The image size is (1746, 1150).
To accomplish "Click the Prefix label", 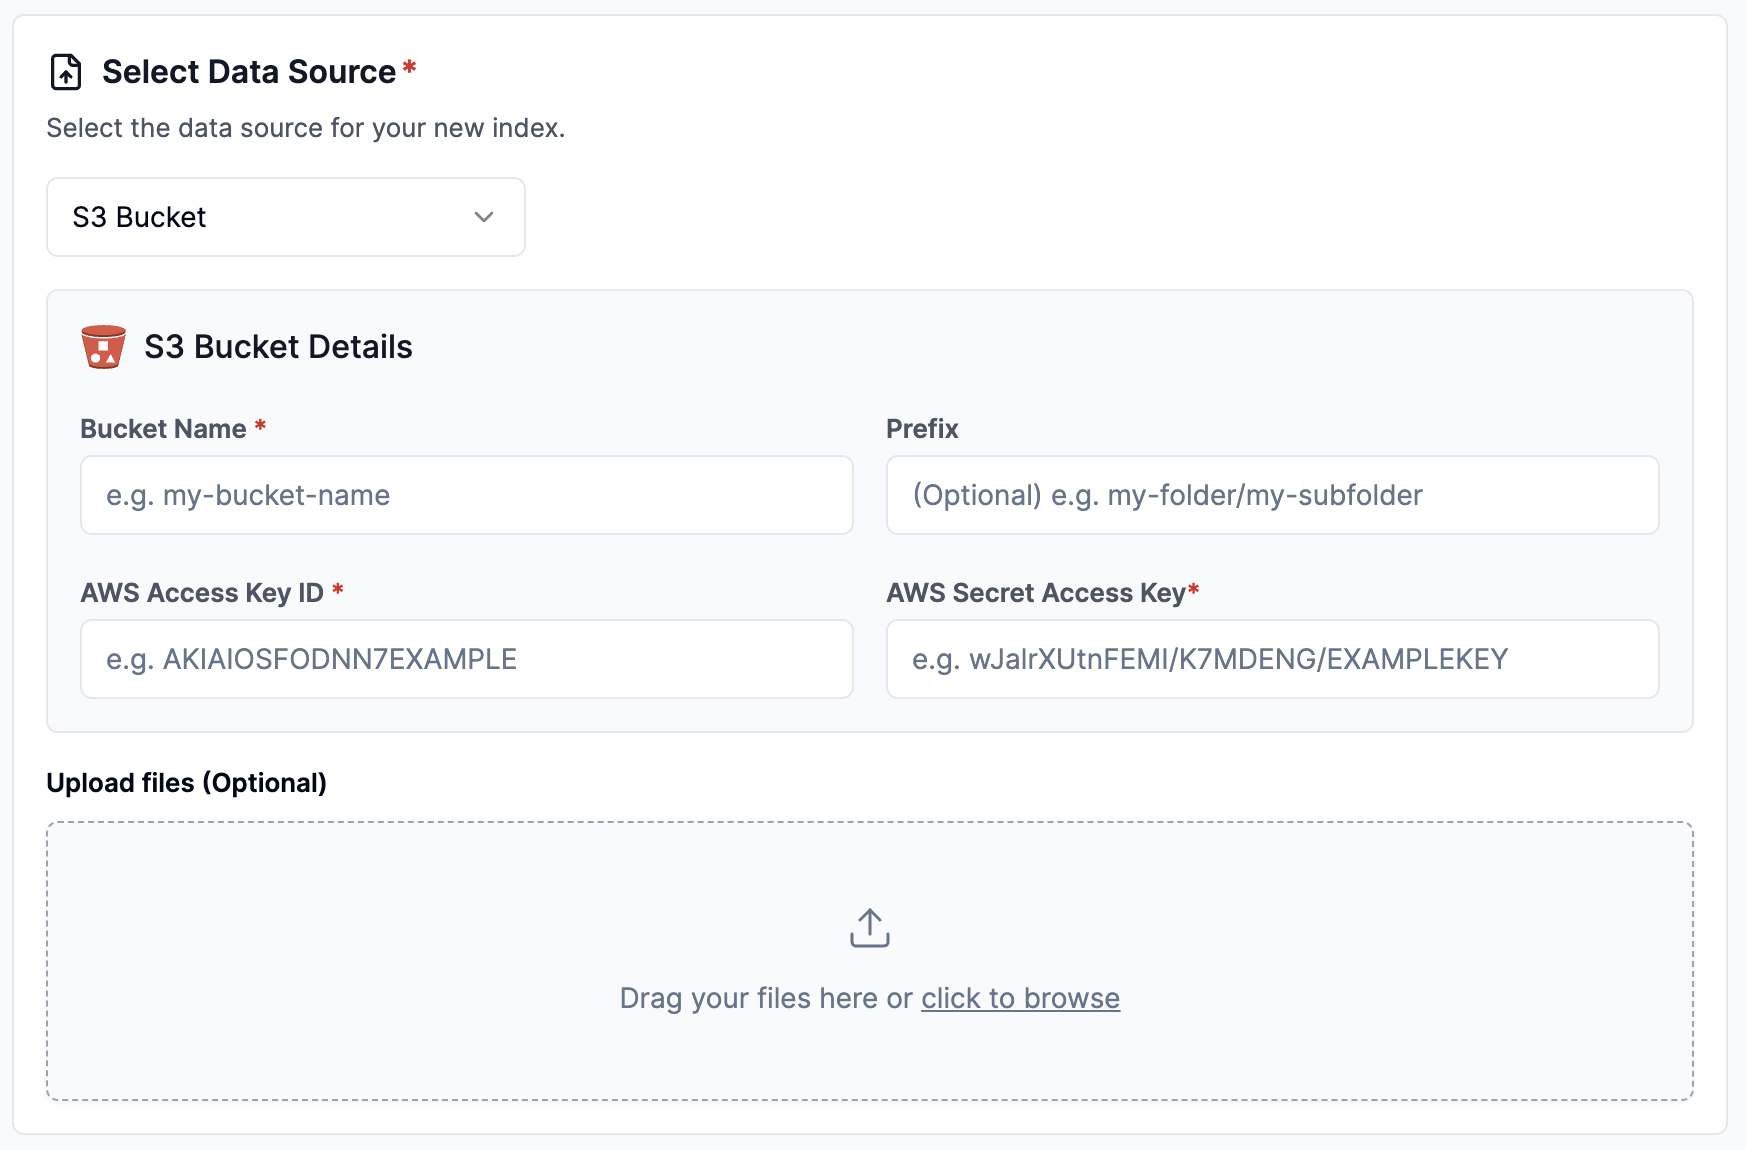I will (922, 429).
